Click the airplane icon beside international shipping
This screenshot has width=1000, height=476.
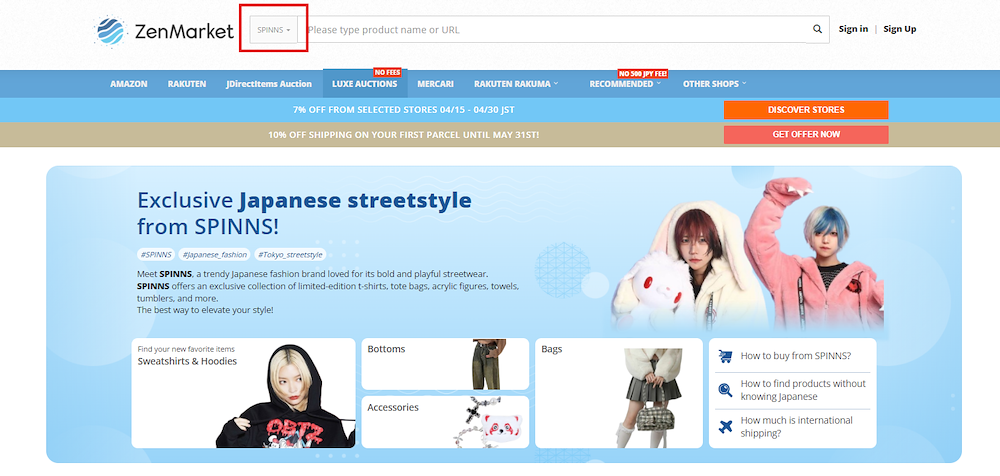725,426
